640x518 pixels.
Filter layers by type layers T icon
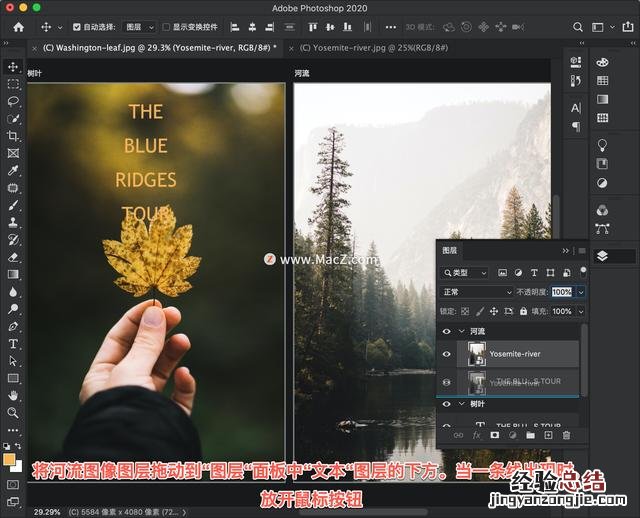[534, 273]
